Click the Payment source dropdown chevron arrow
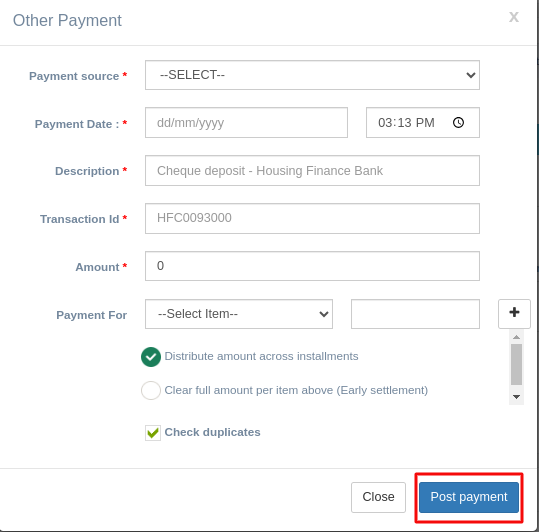Image resolution: width=539 pixels, height=532 pixels. (471, 75)
